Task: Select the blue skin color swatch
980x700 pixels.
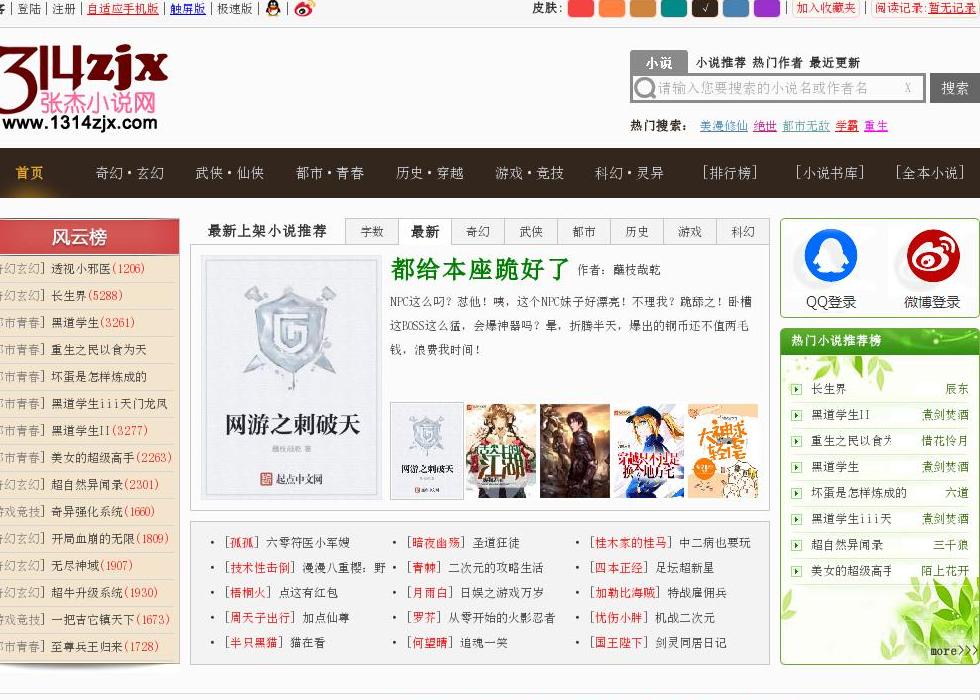Action: click(x=736, y=8)
